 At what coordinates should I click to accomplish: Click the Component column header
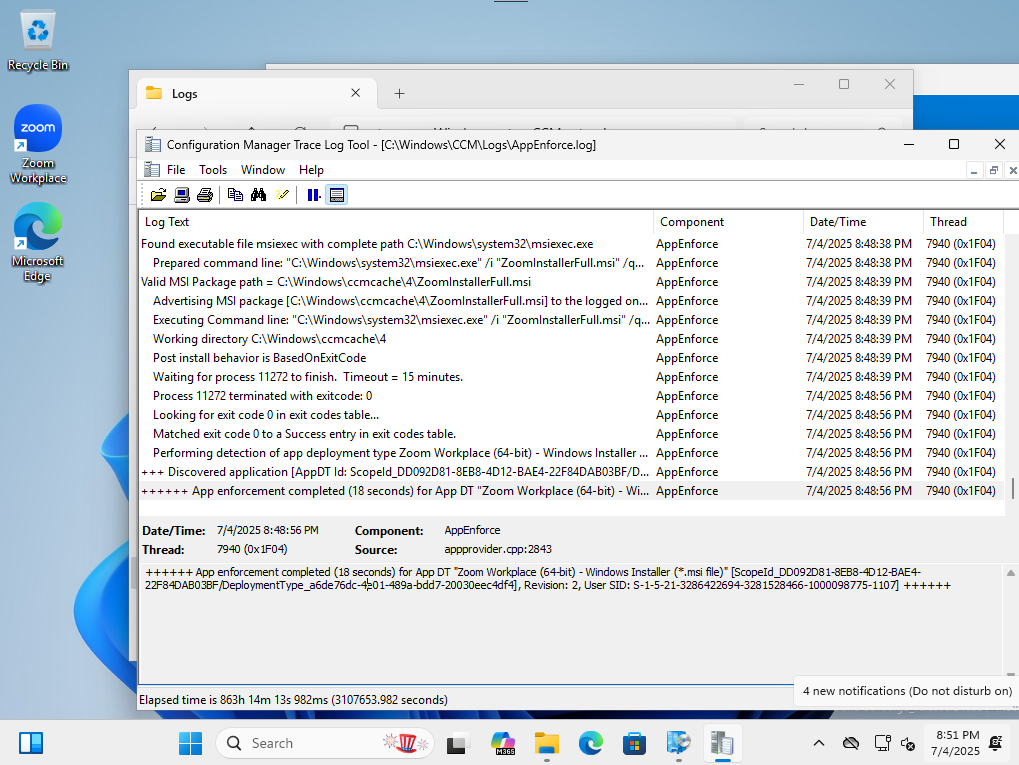tap(728, 222)
